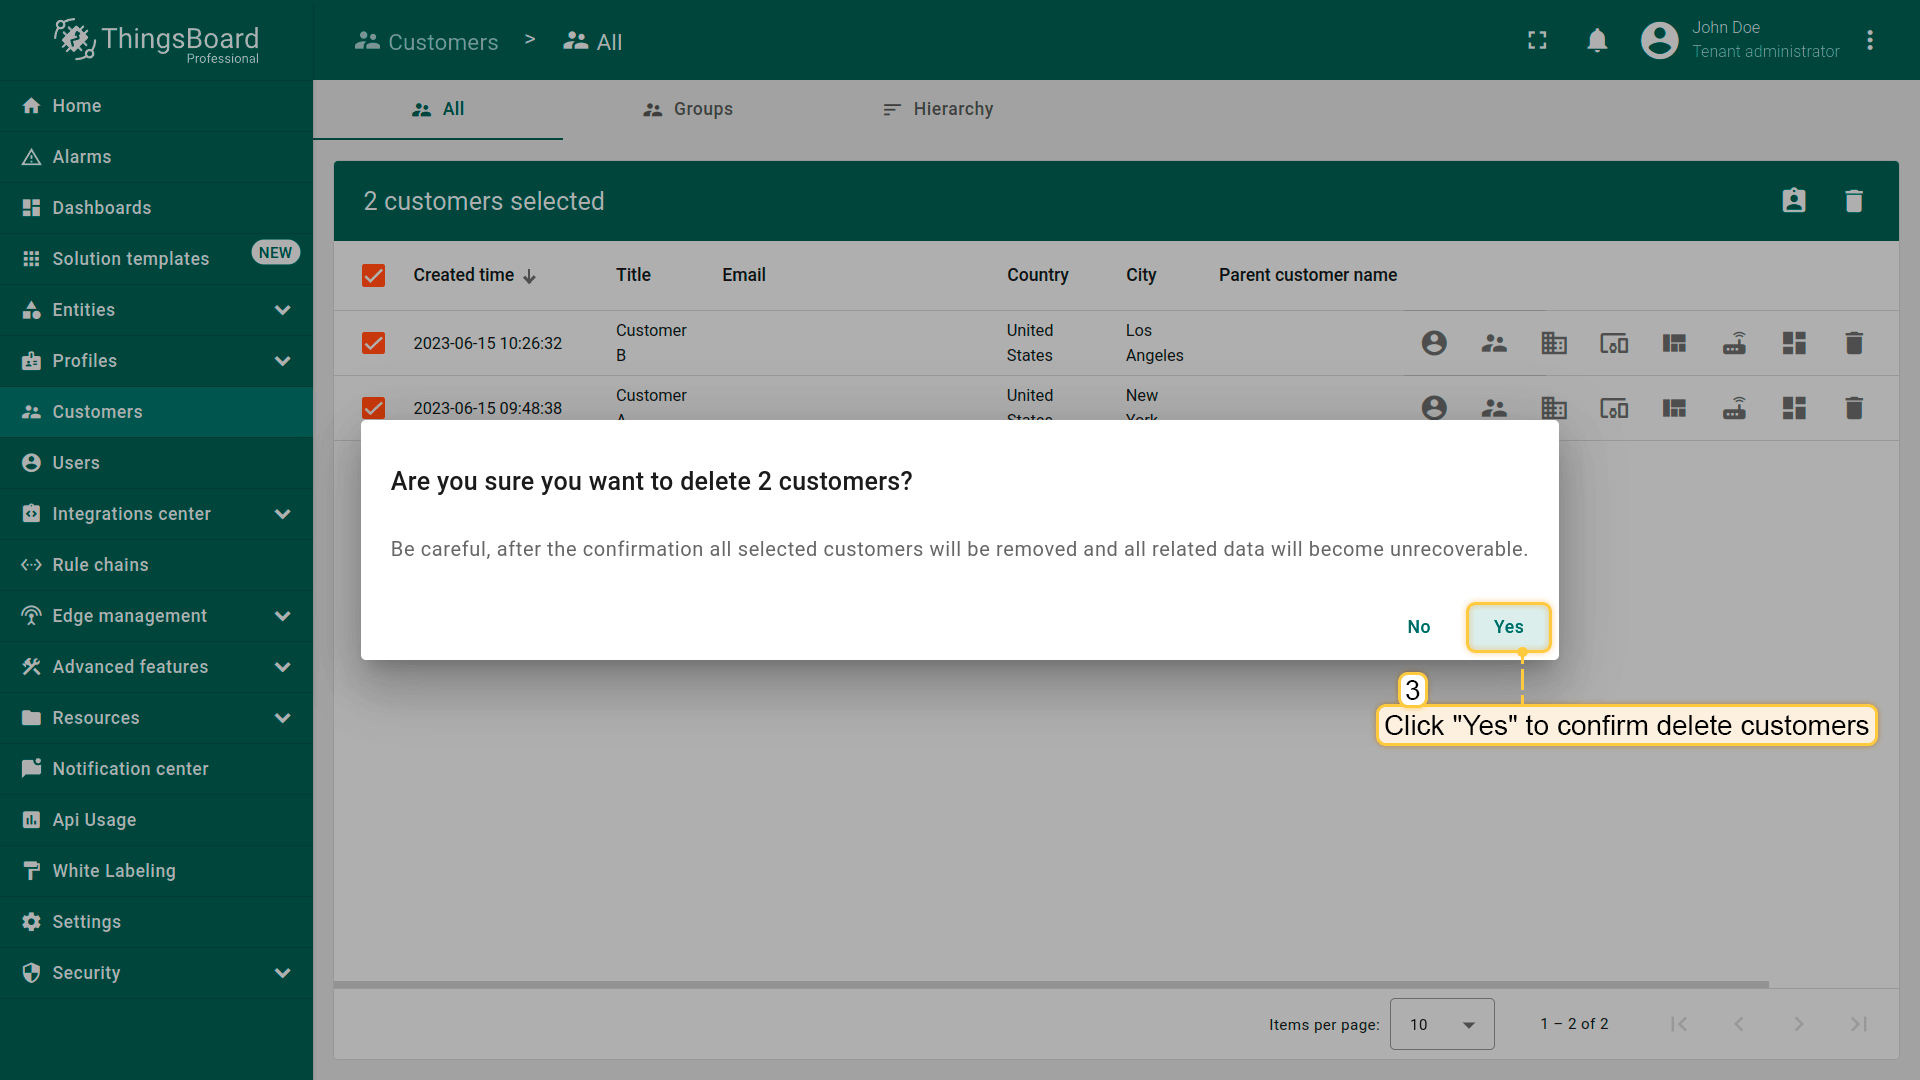
Task: Click Yes to confirm deletion
Action: pyautogui.click(x=1508, y=627)
